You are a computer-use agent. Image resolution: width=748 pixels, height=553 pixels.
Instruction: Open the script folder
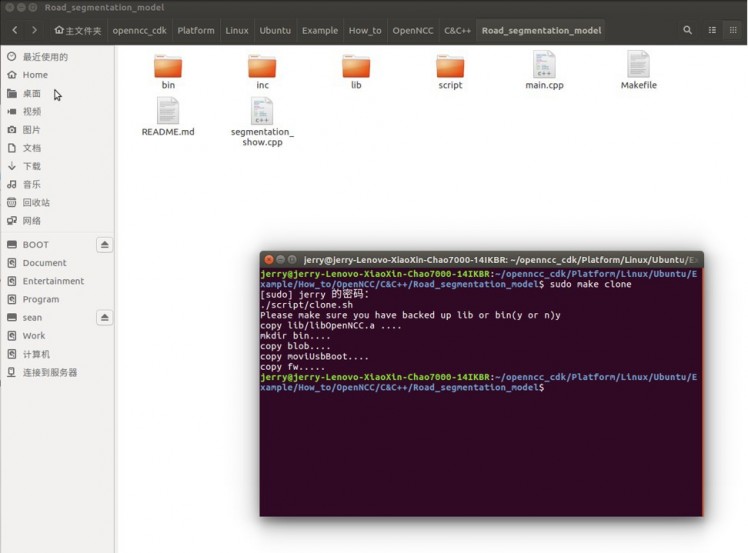450,67
